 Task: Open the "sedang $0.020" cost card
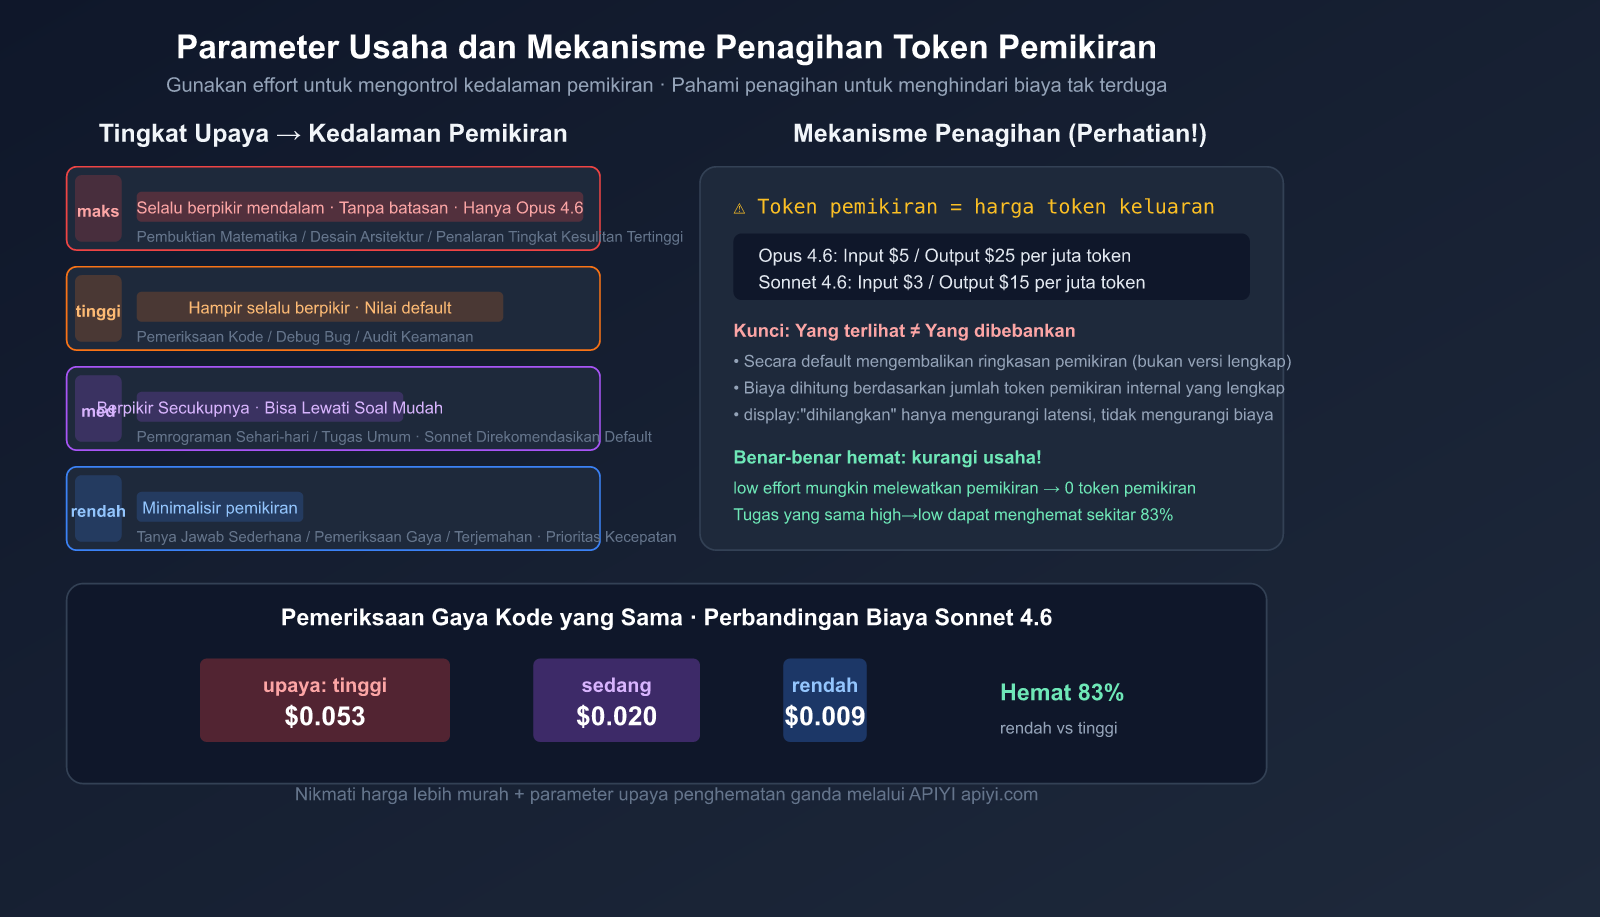616,700
